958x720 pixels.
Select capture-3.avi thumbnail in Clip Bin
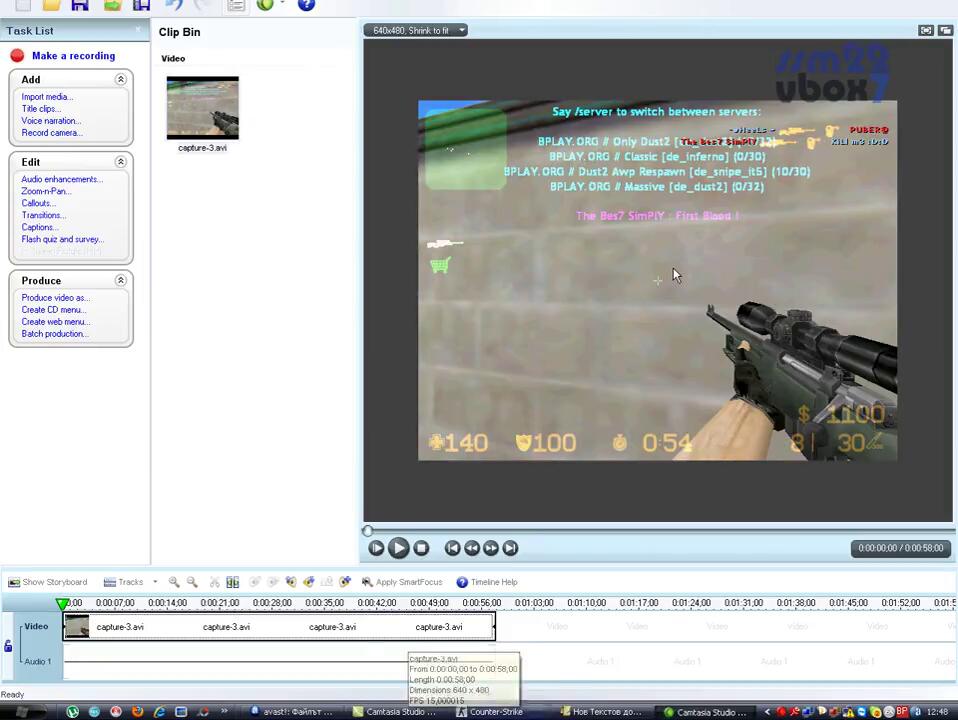(202, 108)
